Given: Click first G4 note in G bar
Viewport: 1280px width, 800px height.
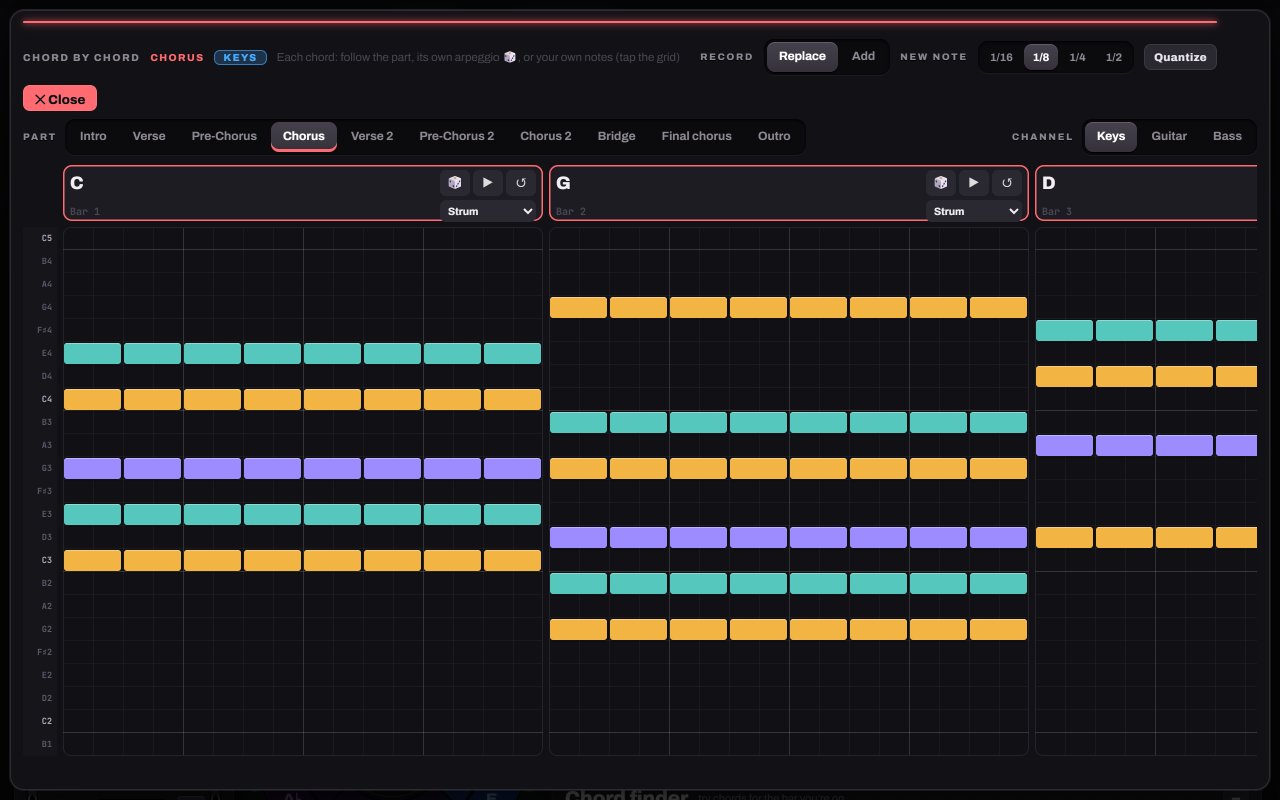Looking at the screenshot, I should tap(578, 307).
